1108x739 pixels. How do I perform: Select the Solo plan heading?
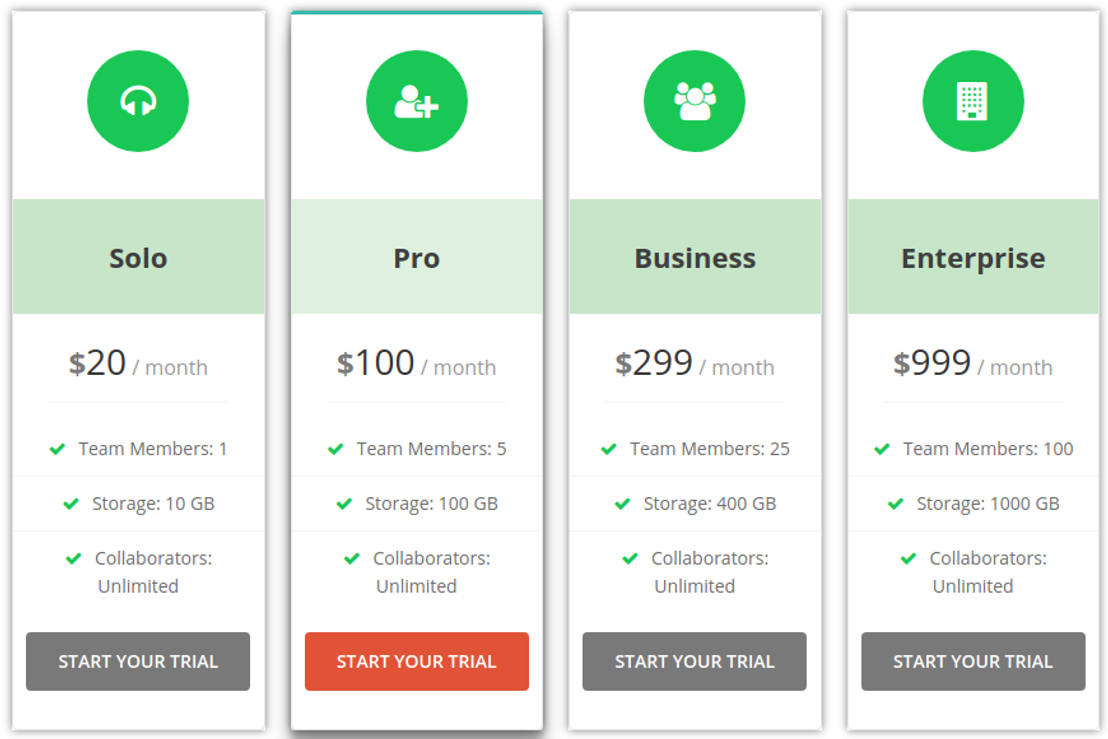(x=138, y=258)
